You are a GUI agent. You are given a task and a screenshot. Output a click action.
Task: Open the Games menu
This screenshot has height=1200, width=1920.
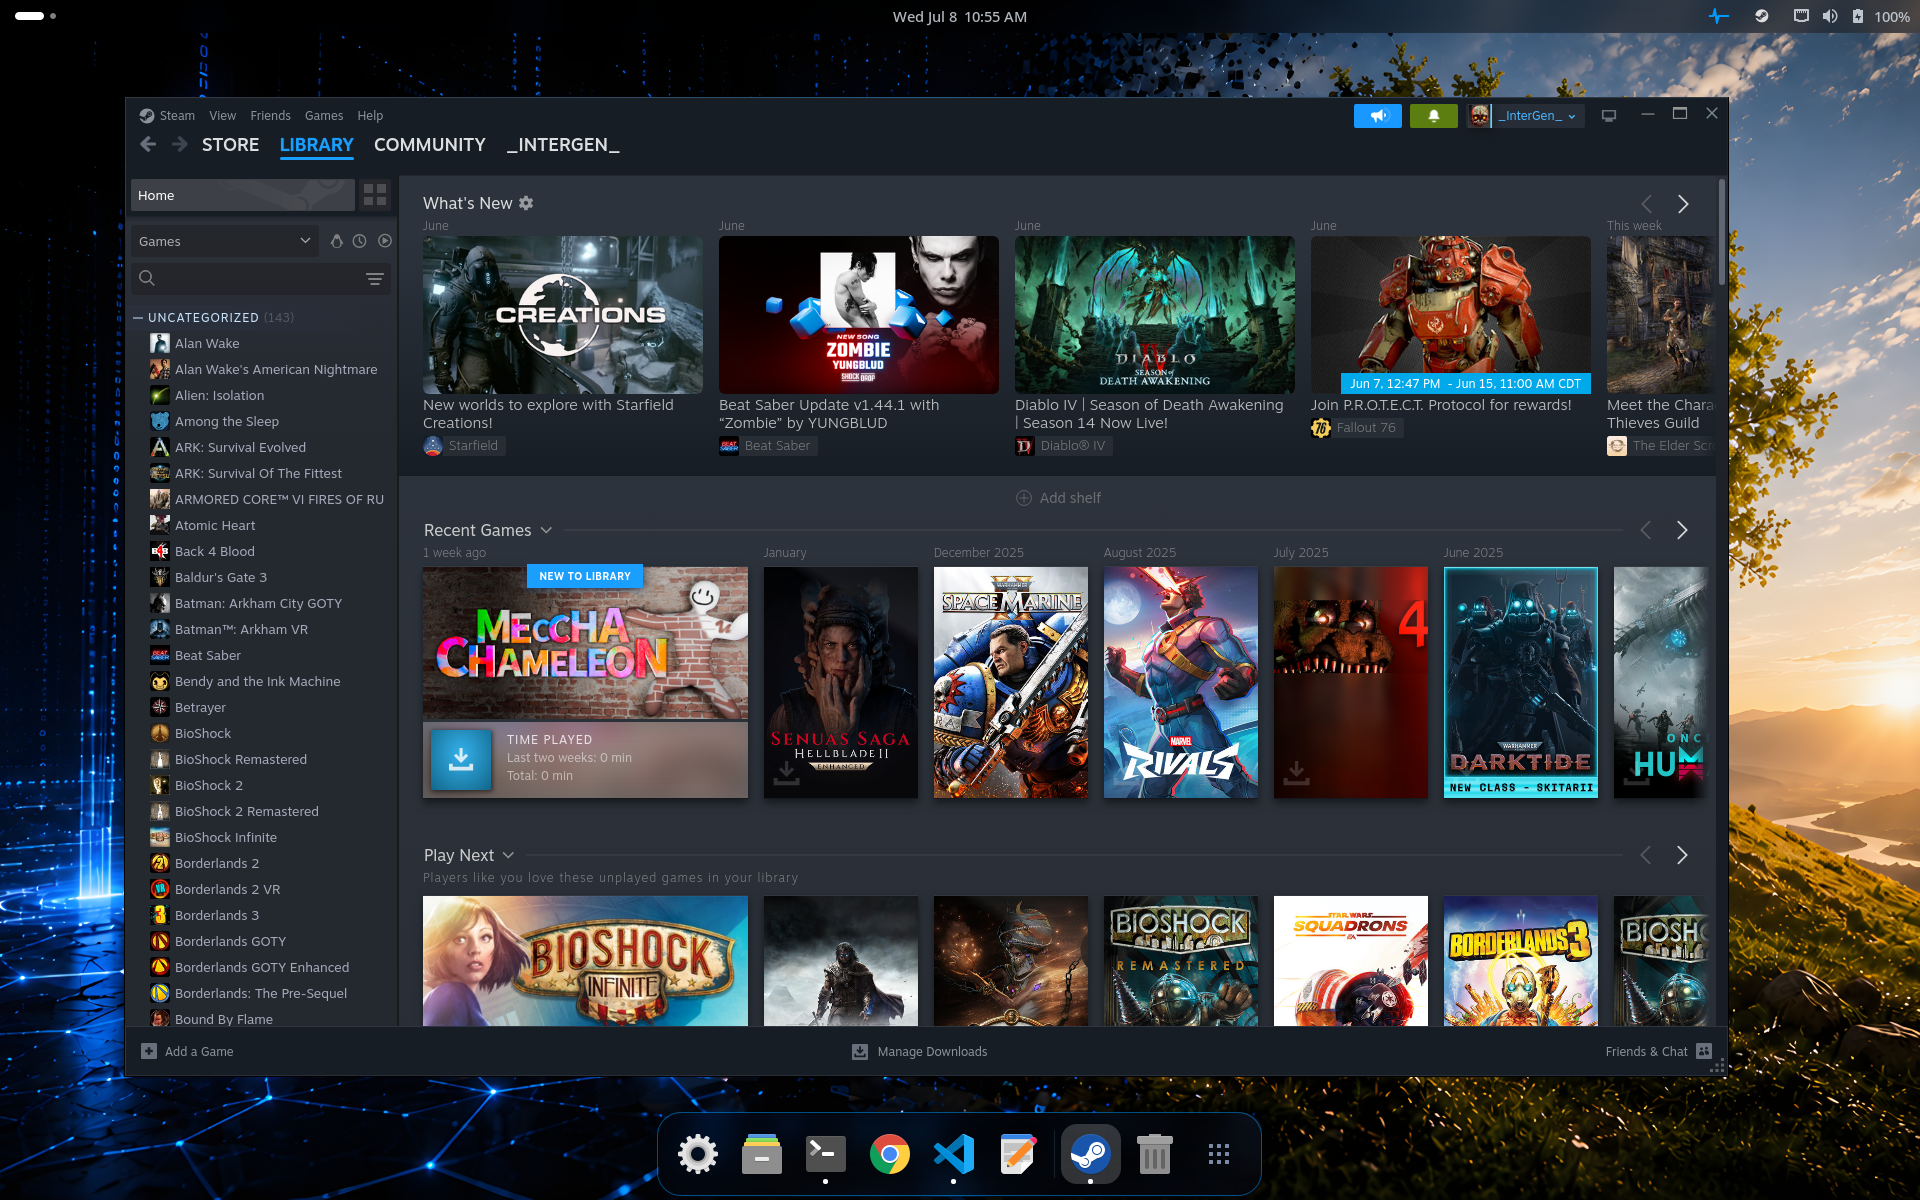tap(324, 116)
